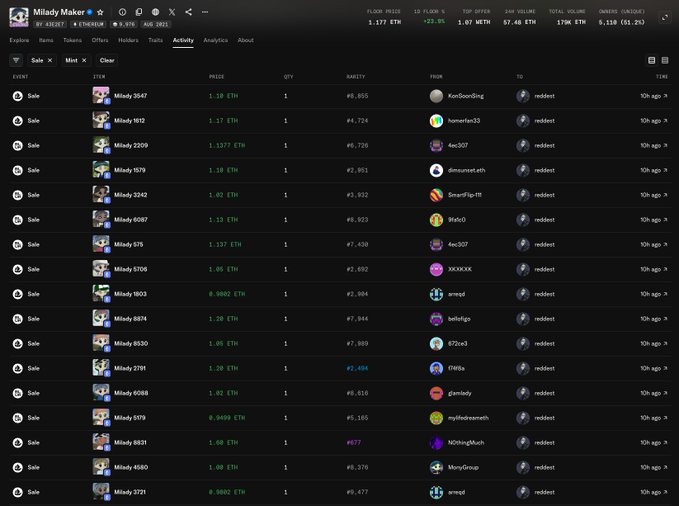The height and width of the screenshot is (506, 679).
Task: Click the creator tag BY 43E2E7
Action: pyautogui.click(x=50, y=24)
